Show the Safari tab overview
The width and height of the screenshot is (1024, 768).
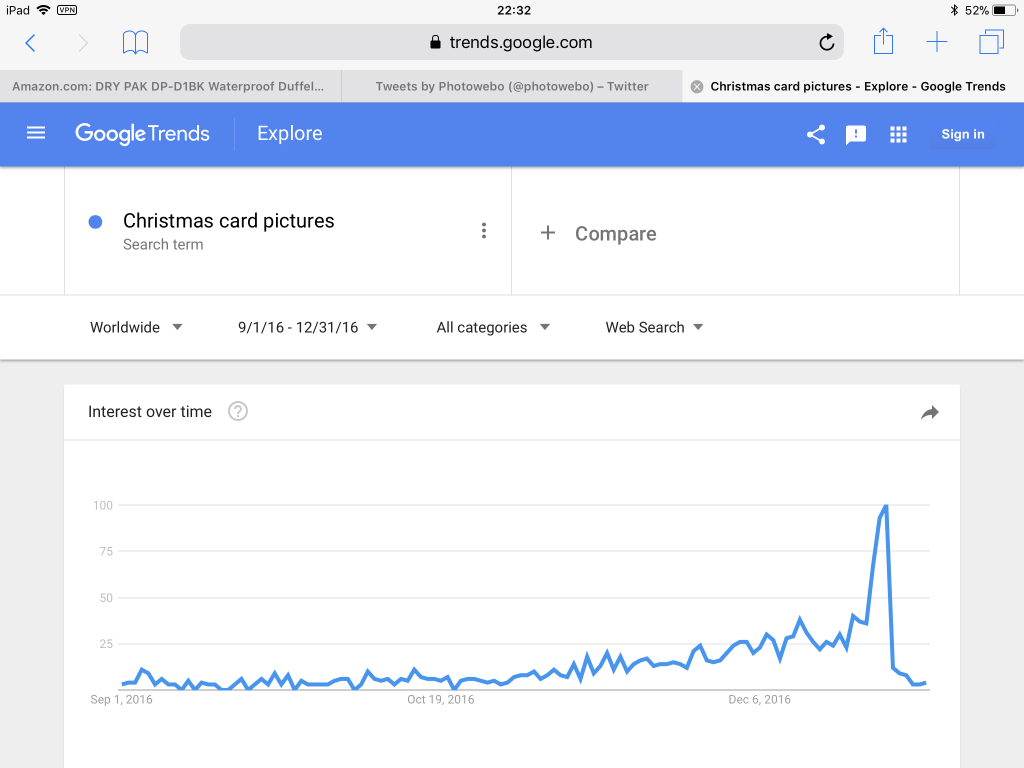(x=991, y=42)
